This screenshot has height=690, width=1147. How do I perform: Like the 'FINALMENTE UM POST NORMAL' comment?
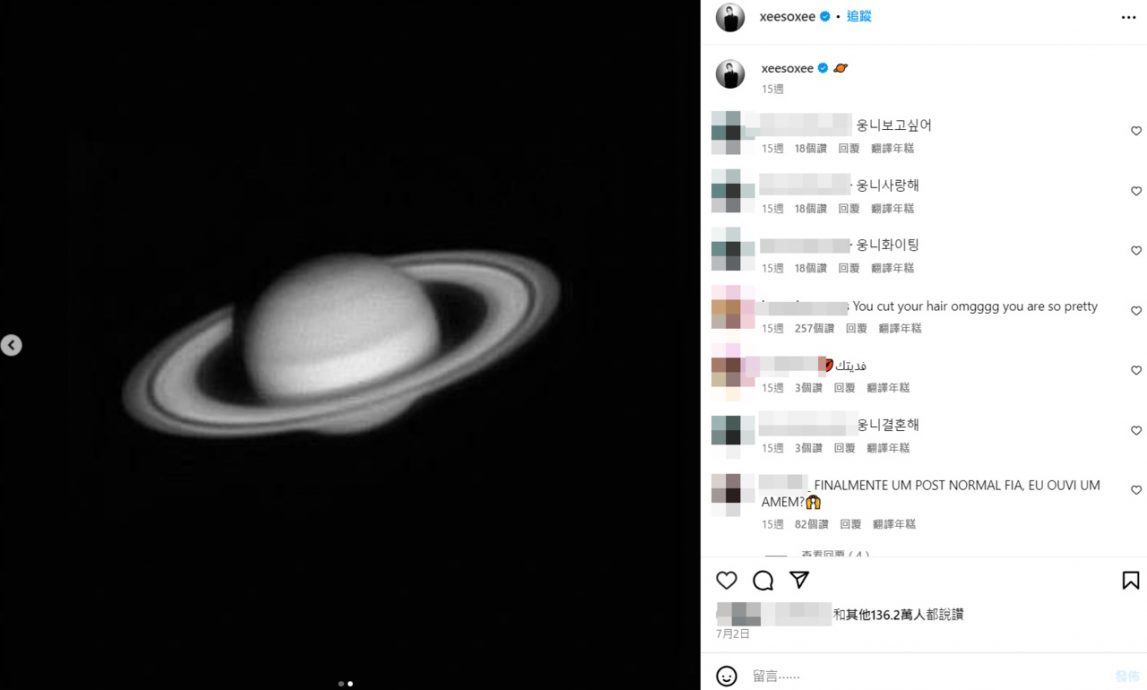(1136, 490)
